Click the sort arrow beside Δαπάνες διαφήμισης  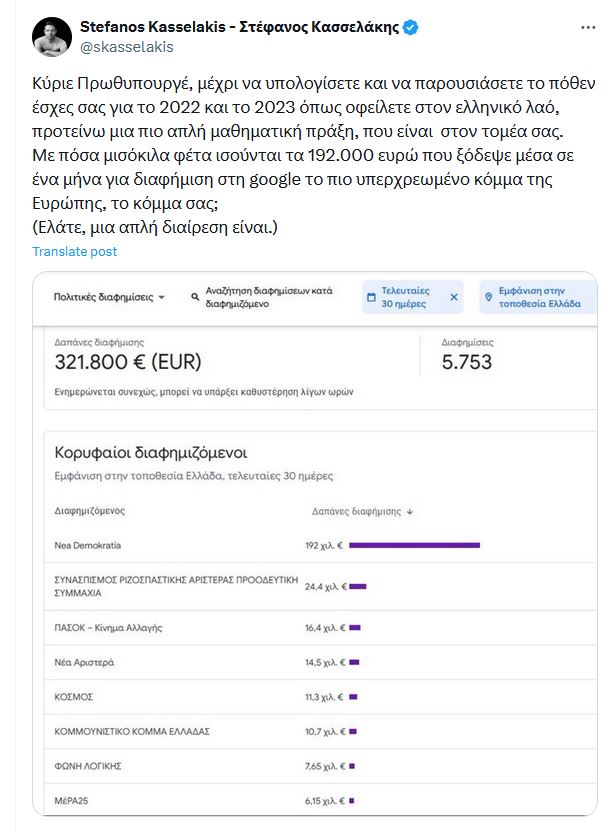(410, 511)
